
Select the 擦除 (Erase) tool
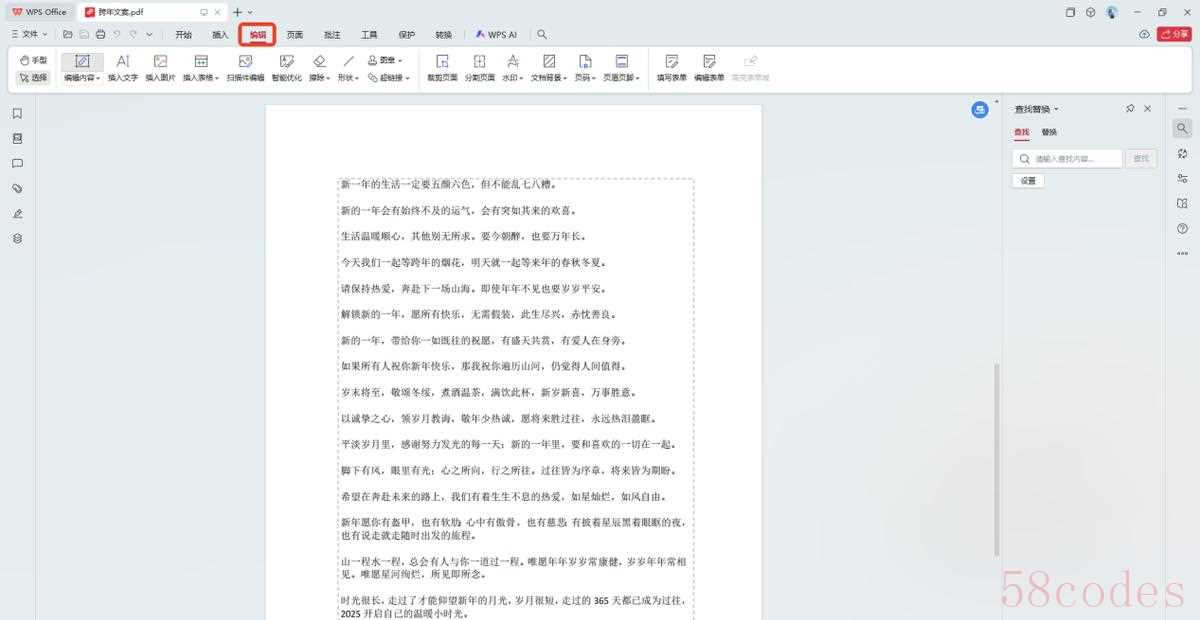(x=319, y=67)
